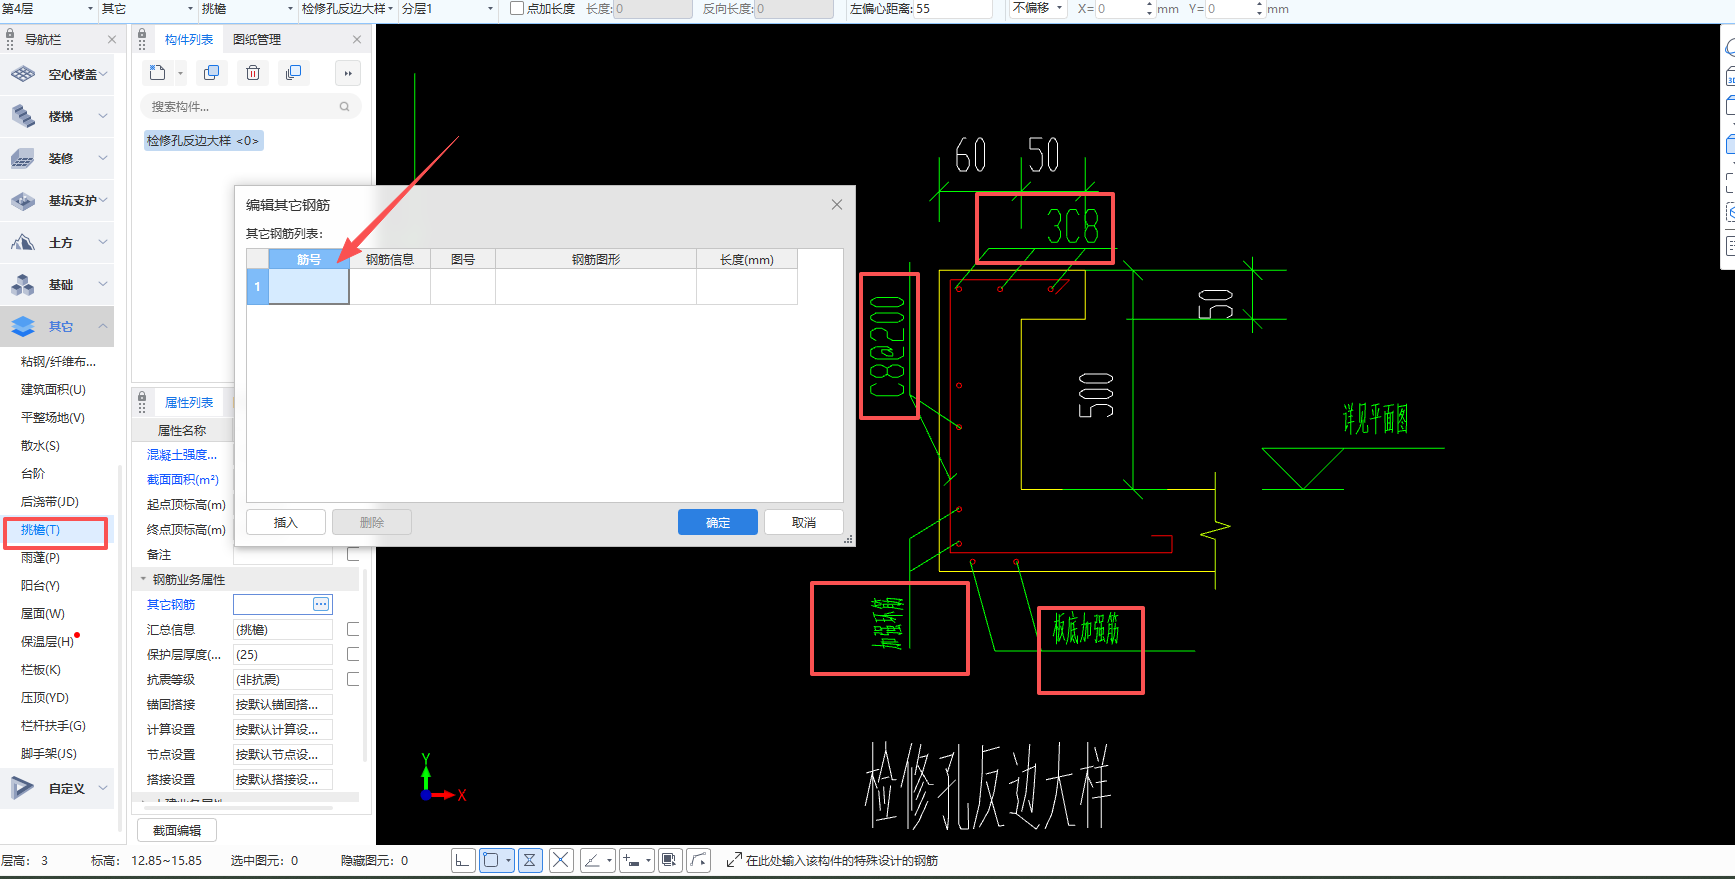
Task: Click the ellipsis button in 其它钢筋 field
Action: [x=321, y=604]
